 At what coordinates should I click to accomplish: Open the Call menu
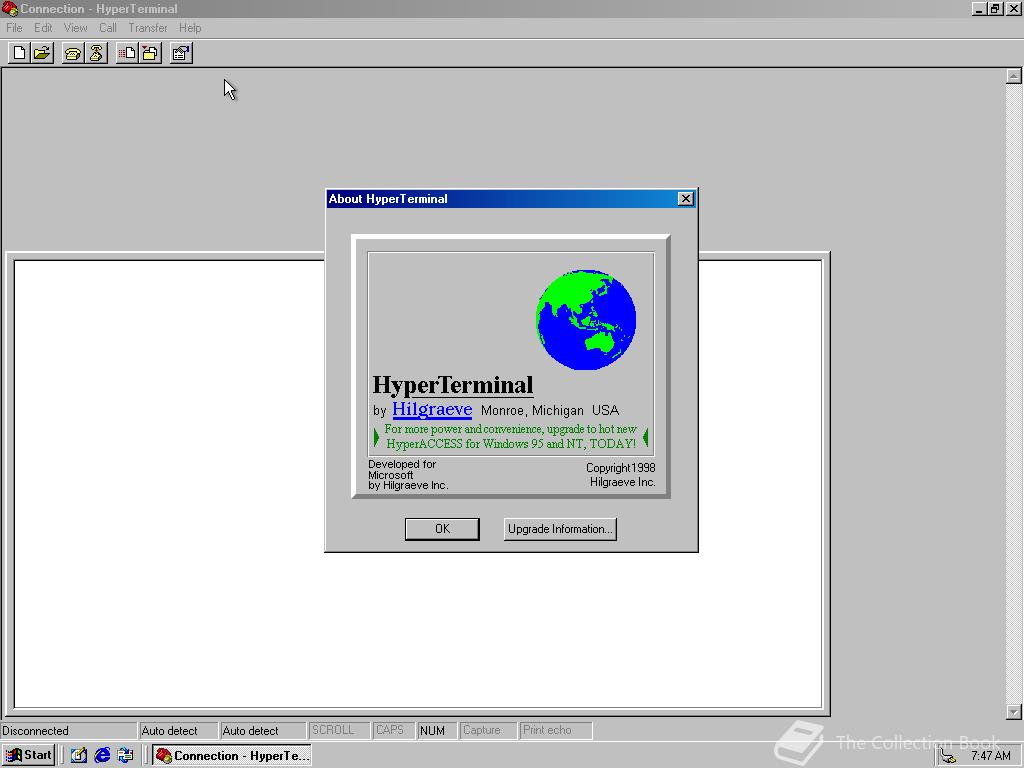(107, 28)
